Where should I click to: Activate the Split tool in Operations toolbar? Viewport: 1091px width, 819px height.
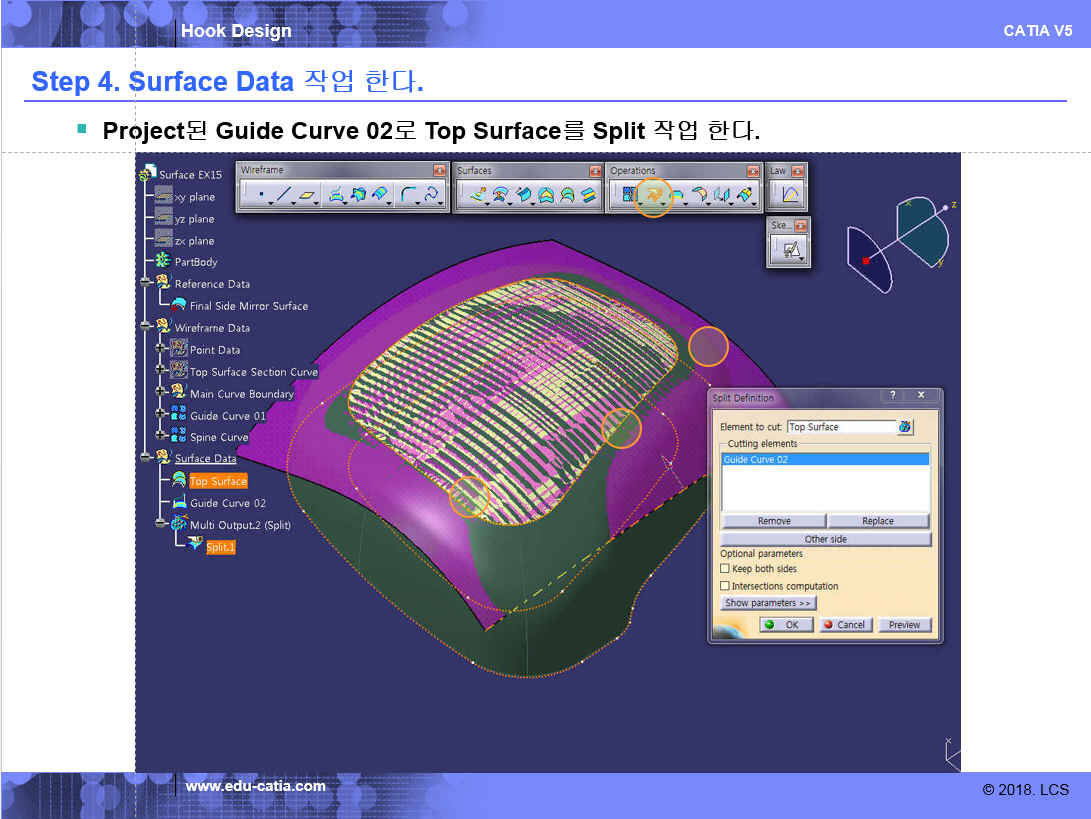(653, 196)
